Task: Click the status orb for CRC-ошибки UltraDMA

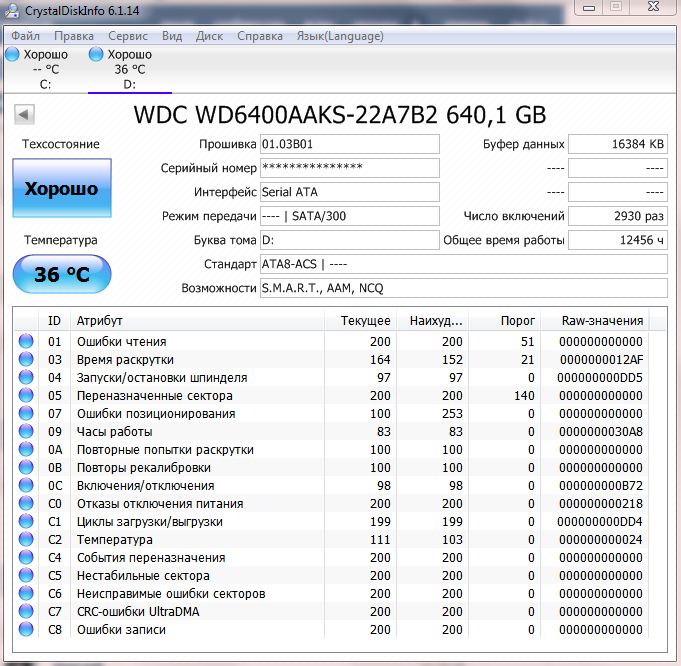Action: point(26,611)
